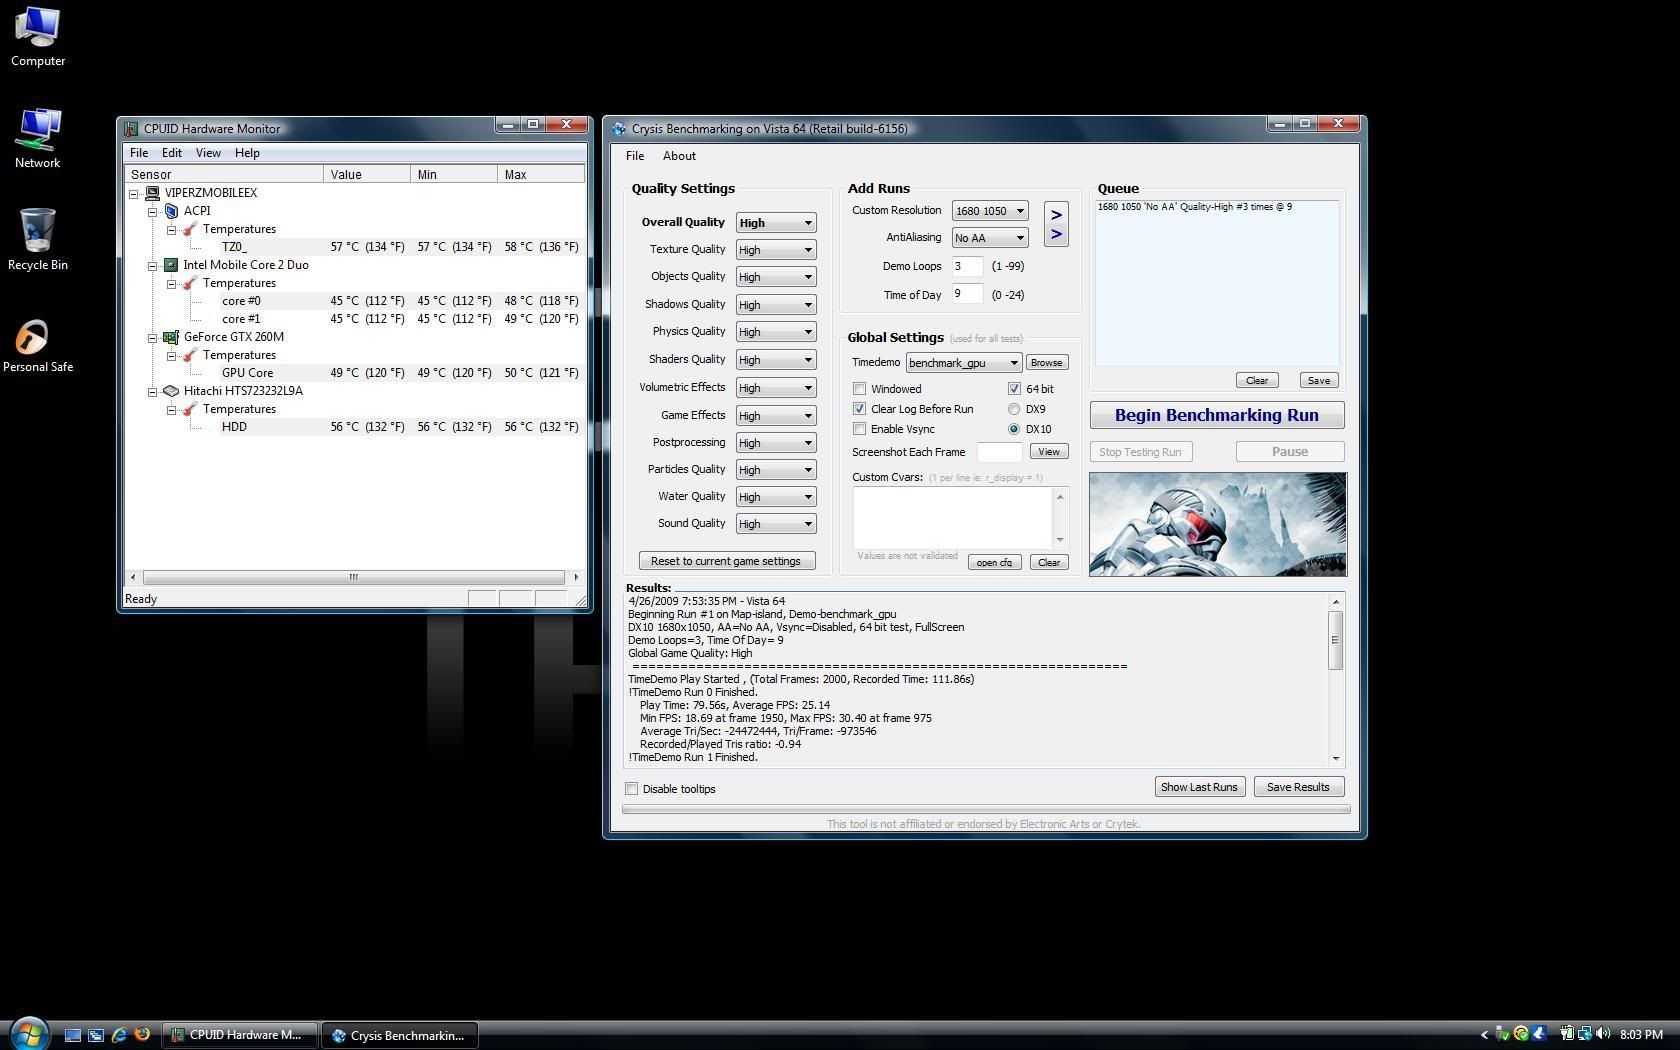Toggle the 64 bit checkbox

coord(1014,389)
